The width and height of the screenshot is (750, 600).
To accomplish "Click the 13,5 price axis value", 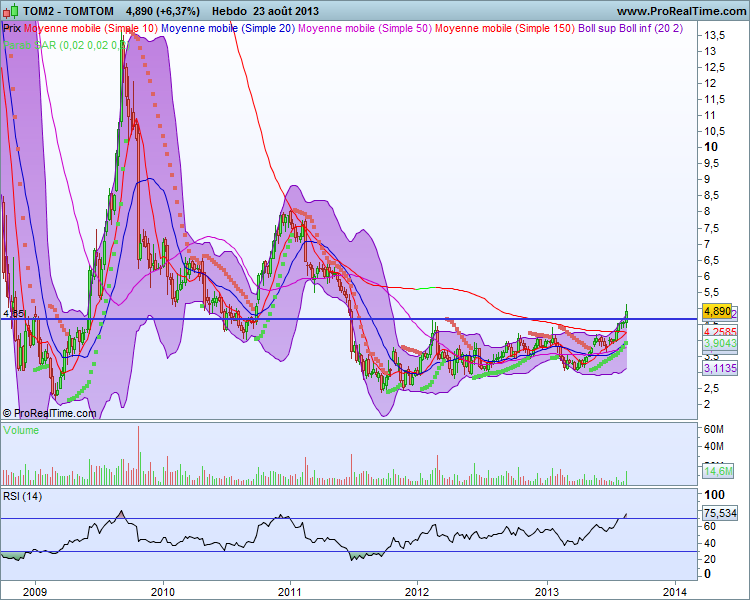I will point(715,35).
